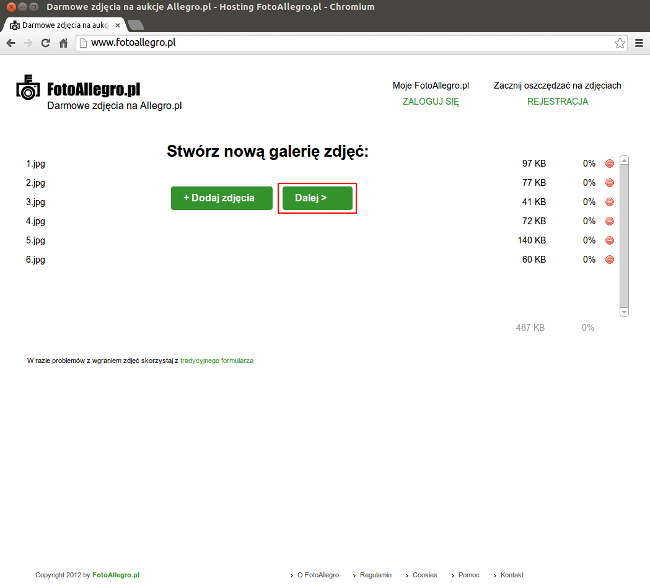Open the REJESTRACJA link
The image size is (650, 586).
(558, 102)
